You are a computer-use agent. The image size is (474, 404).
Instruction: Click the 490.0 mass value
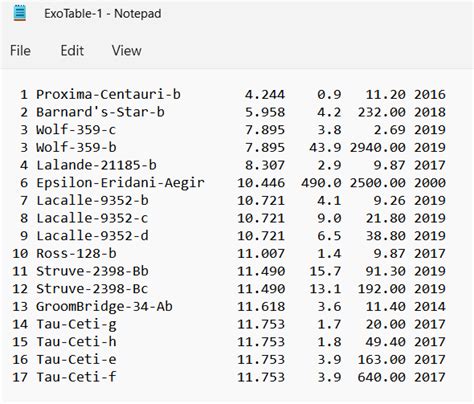[x=321, y=183]
